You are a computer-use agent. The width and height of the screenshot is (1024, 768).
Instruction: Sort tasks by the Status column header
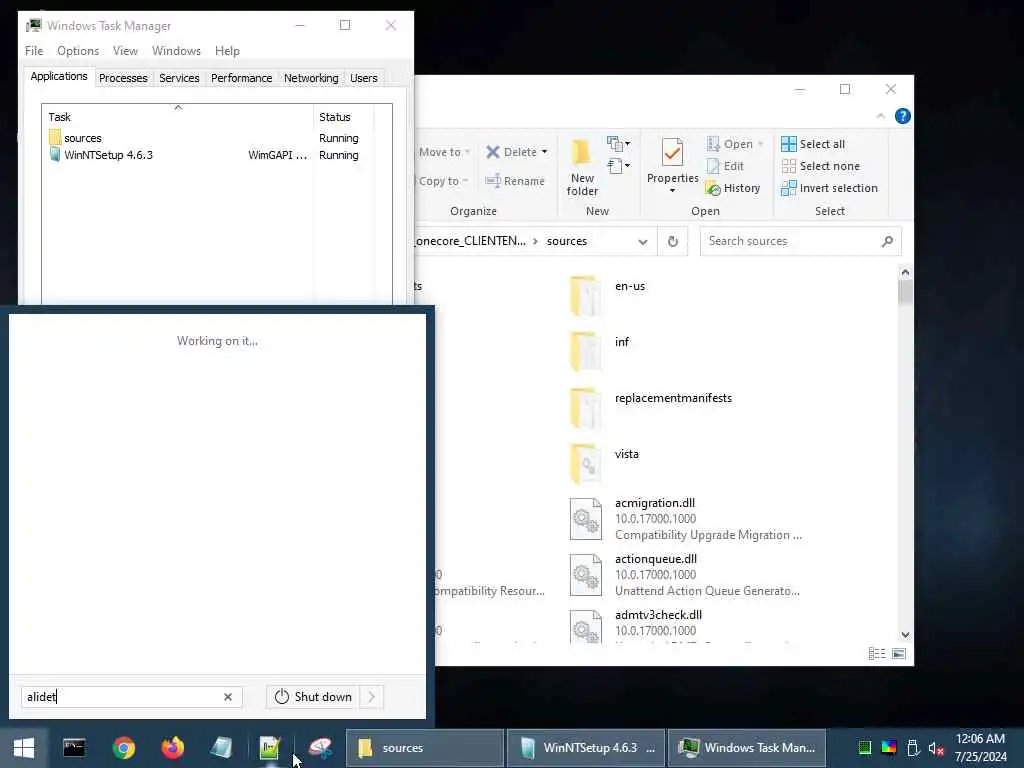click(344, 117)
